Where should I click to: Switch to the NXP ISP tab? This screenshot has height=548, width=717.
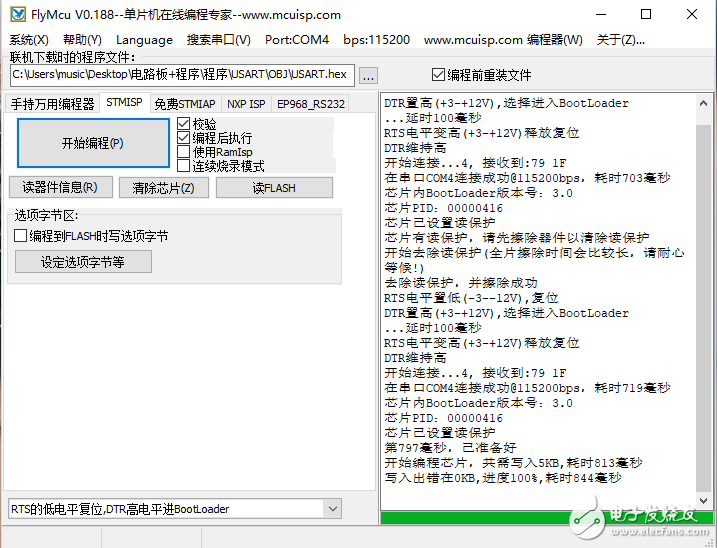(x=246, y=104)
